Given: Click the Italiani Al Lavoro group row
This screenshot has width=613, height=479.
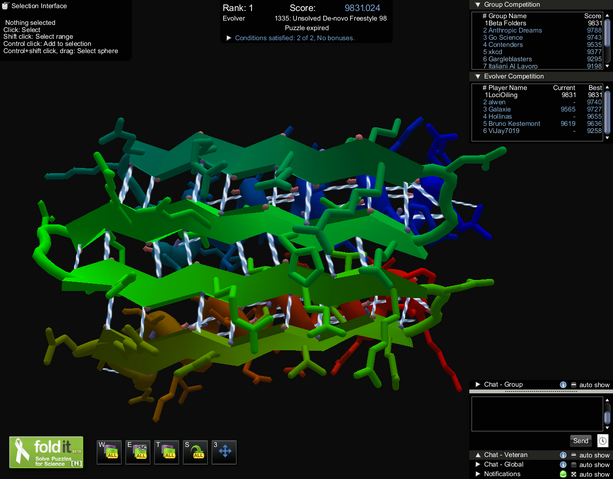Looking at the screenshot, I should [542, 66].
